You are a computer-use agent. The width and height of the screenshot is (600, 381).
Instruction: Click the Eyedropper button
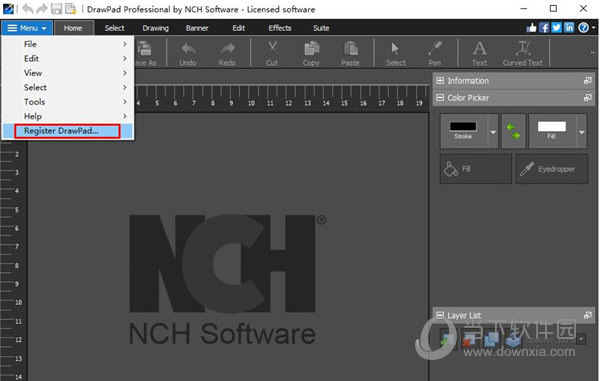pyautogui.click(x=551, y=169)
